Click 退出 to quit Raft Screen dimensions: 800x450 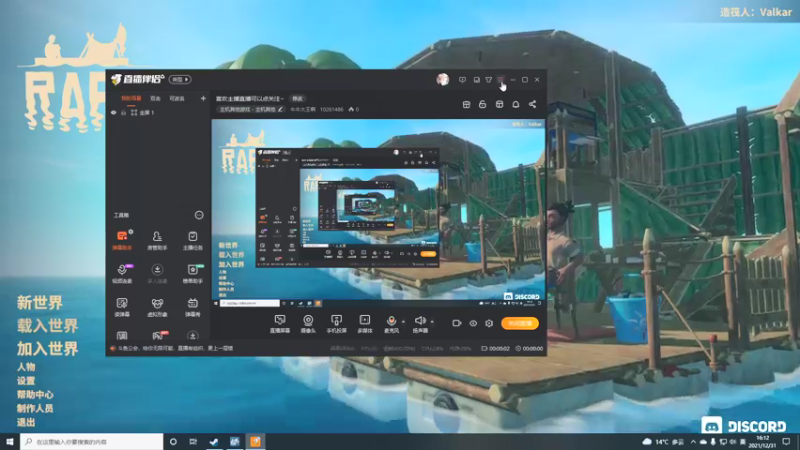[26, 422]
